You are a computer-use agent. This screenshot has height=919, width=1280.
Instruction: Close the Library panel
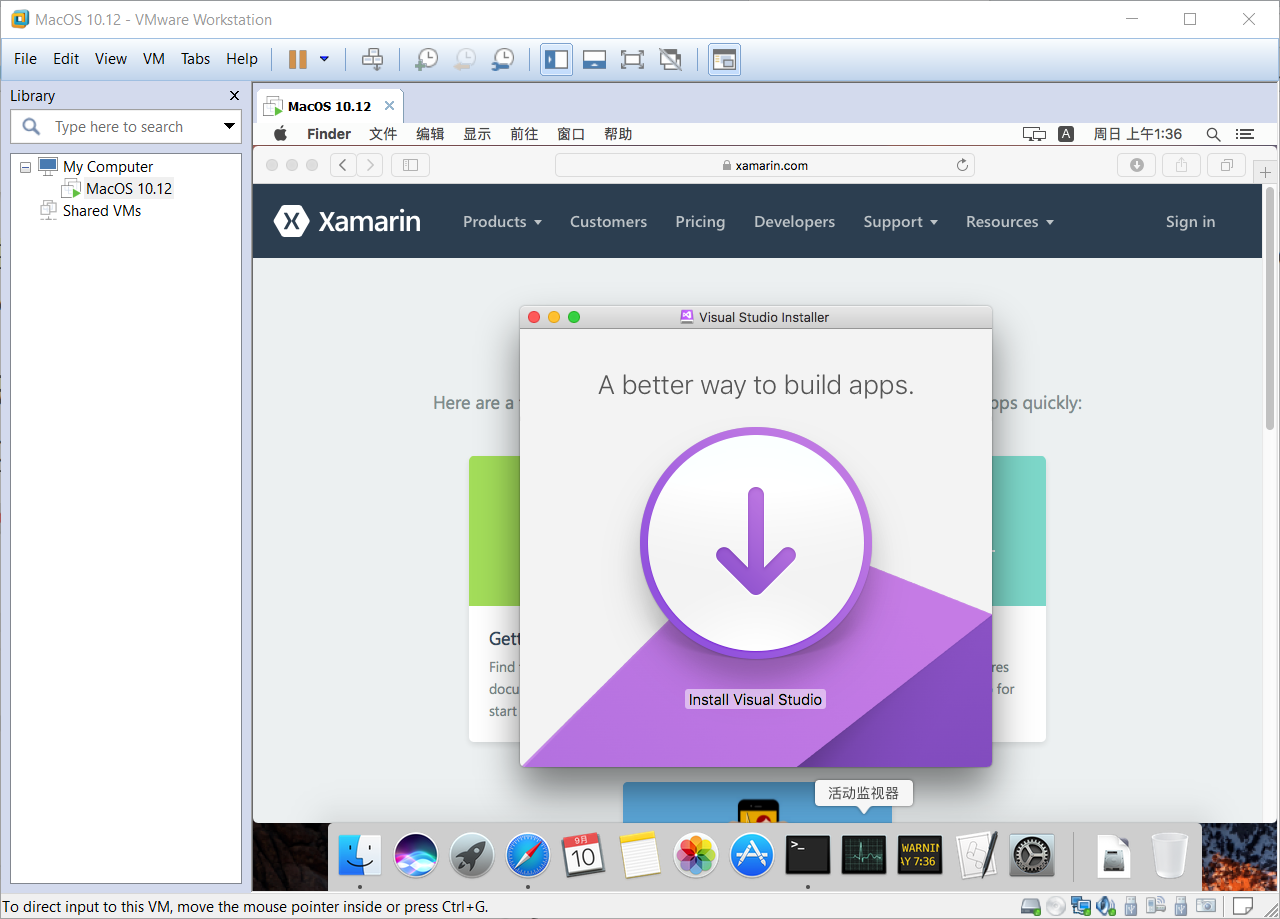coord(234,96)
